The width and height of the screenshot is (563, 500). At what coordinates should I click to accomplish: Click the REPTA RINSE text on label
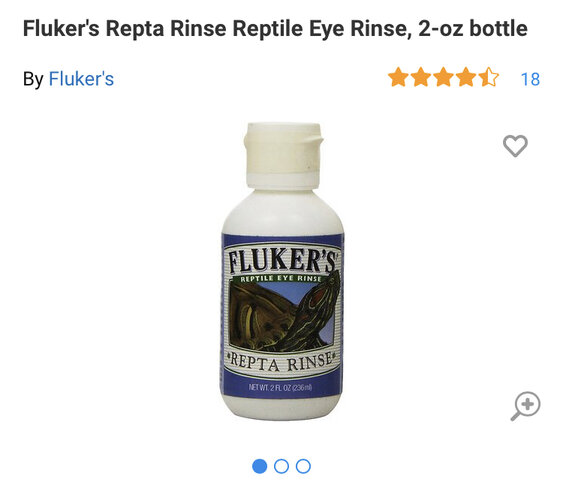[282, 362]
